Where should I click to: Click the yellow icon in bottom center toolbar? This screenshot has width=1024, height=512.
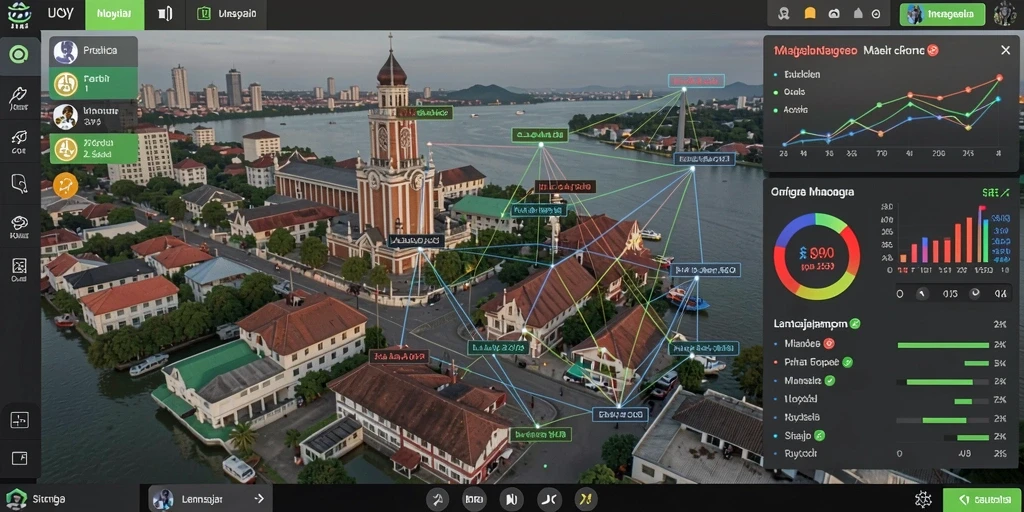tap(585, 500)
